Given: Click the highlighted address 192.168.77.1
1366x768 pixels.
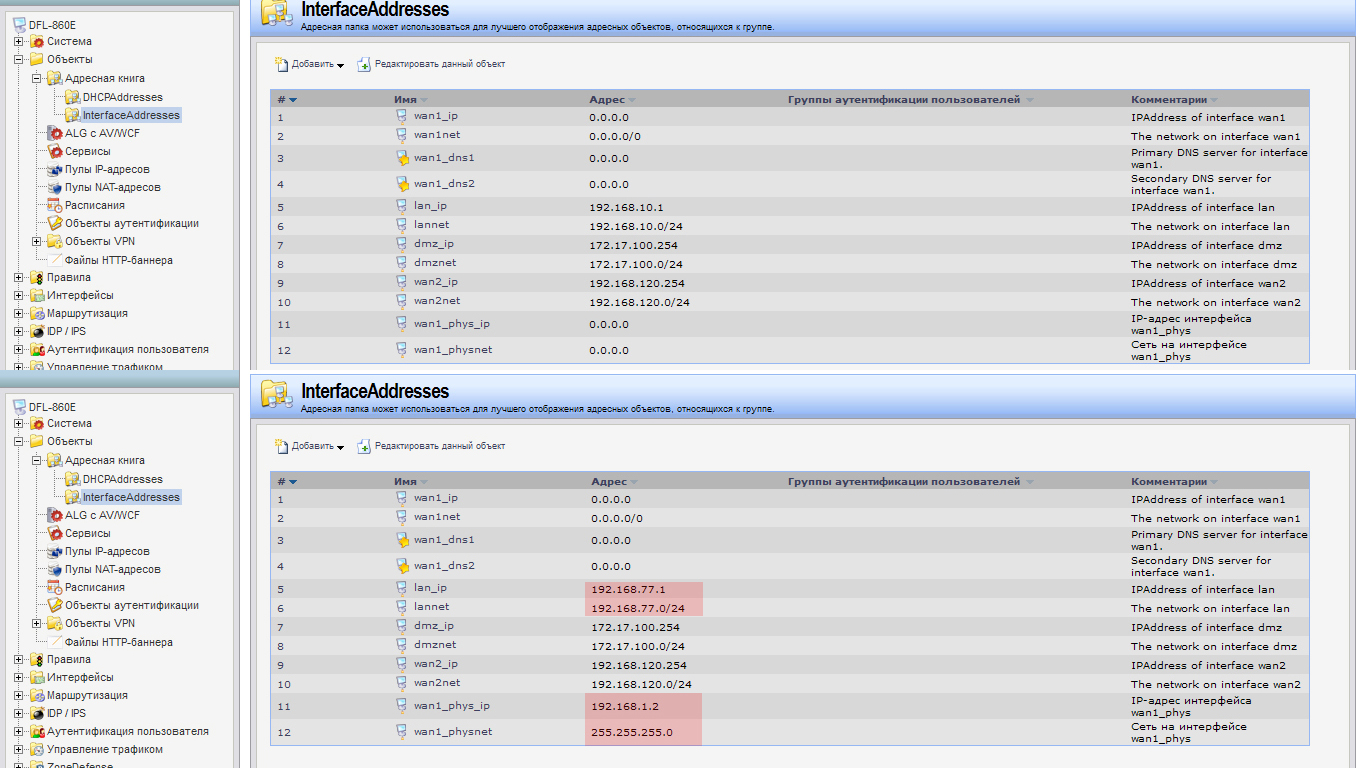Looking at the screenshot, I should [628, 589].
